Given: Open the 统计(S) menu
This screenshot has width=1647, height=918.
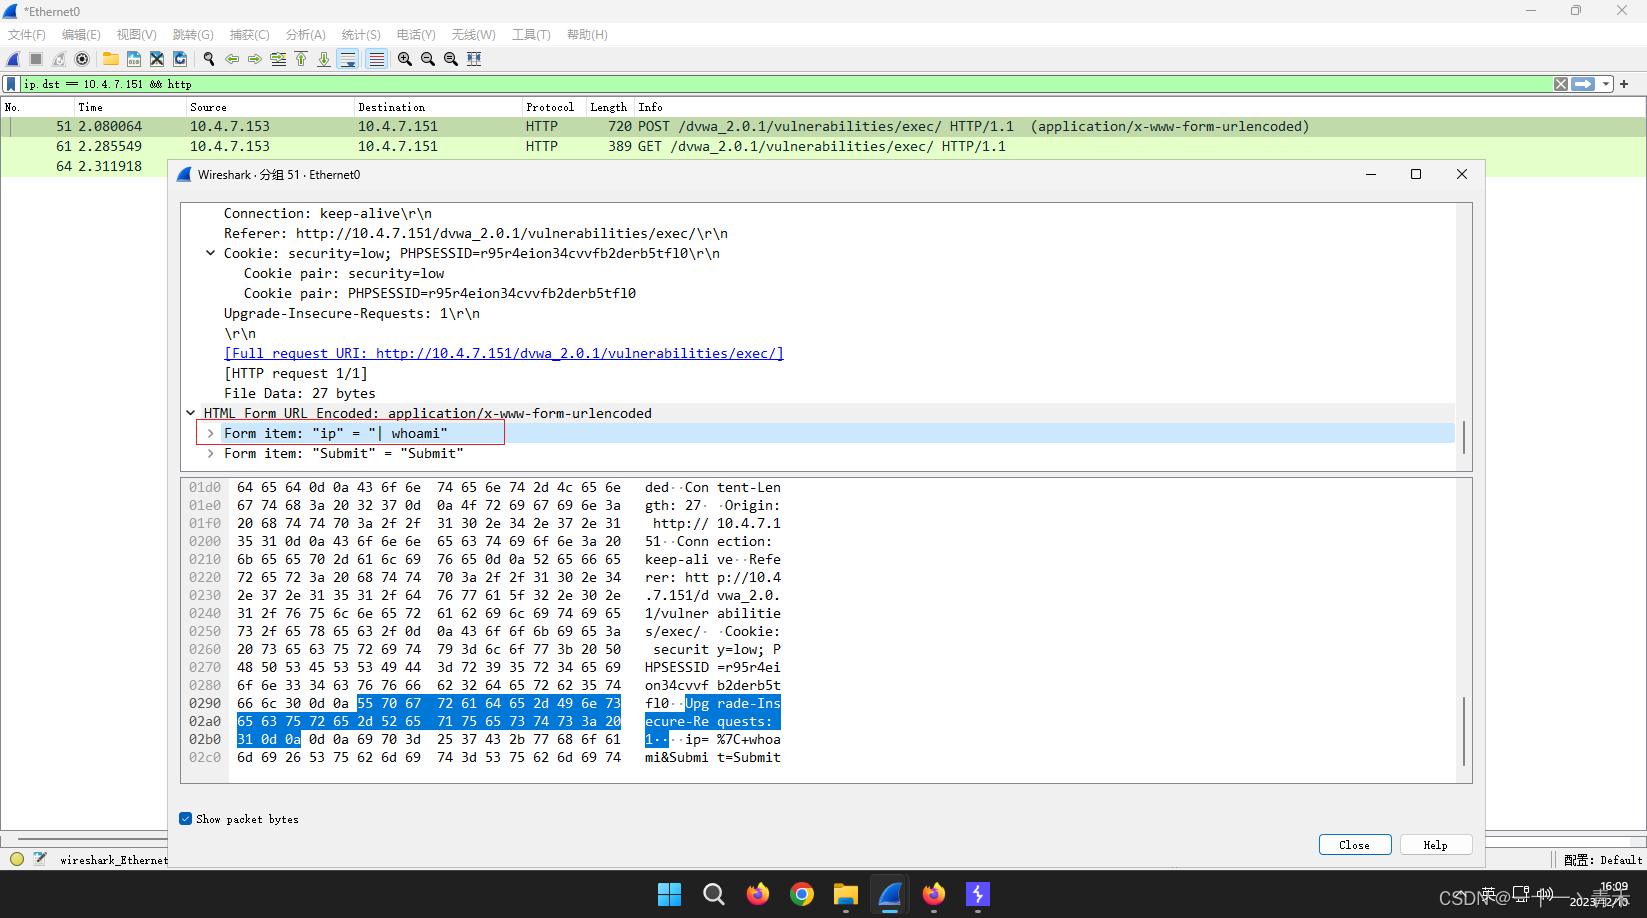Looking at the screenshot, I should (x=361, y=34).
